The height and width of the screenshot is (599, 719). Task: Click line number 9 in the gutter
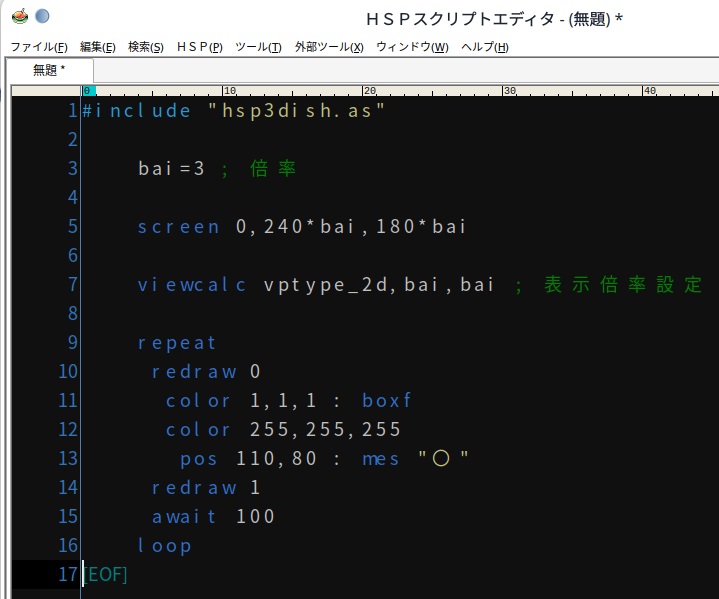point(72,342)
